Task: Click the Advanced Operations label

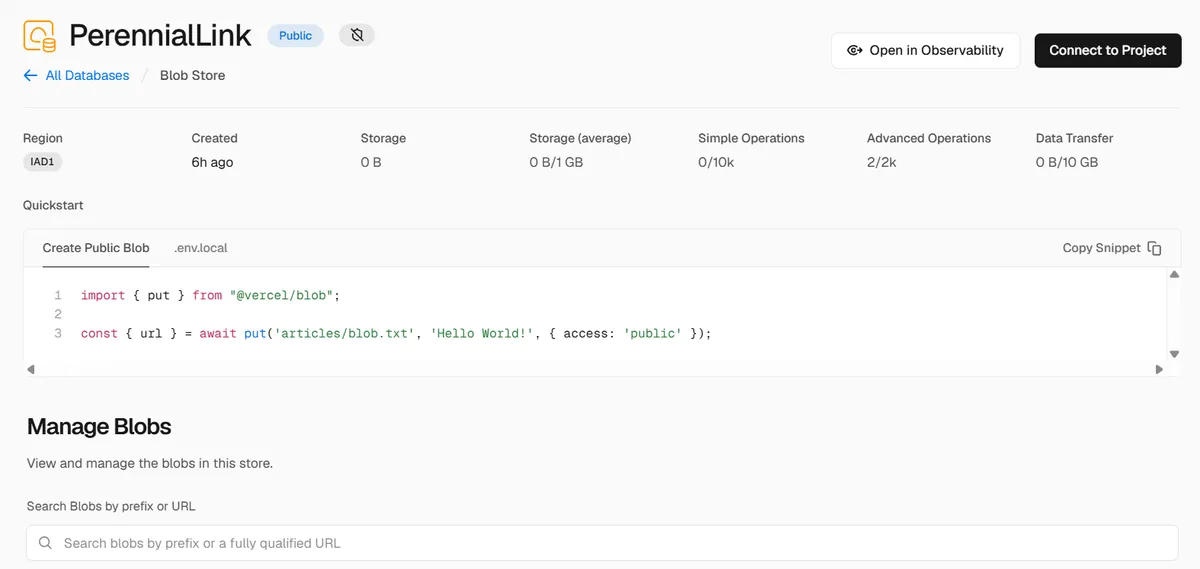Action: pos(929,138)
